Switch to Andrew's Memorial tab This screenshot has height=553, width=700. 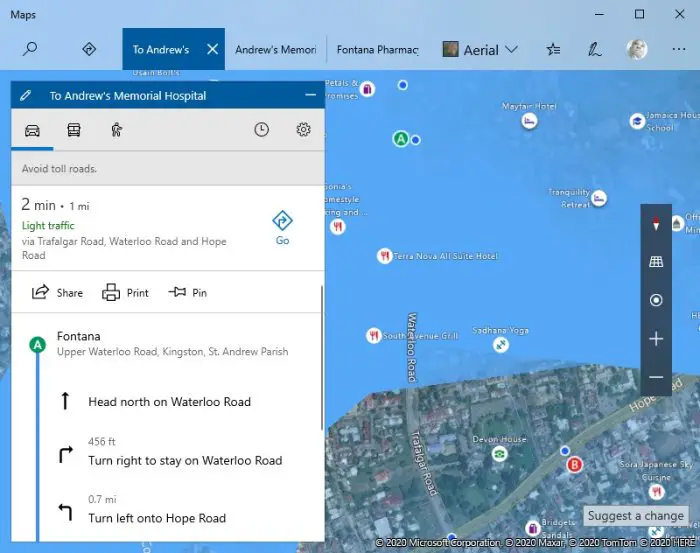pos(276,50)
